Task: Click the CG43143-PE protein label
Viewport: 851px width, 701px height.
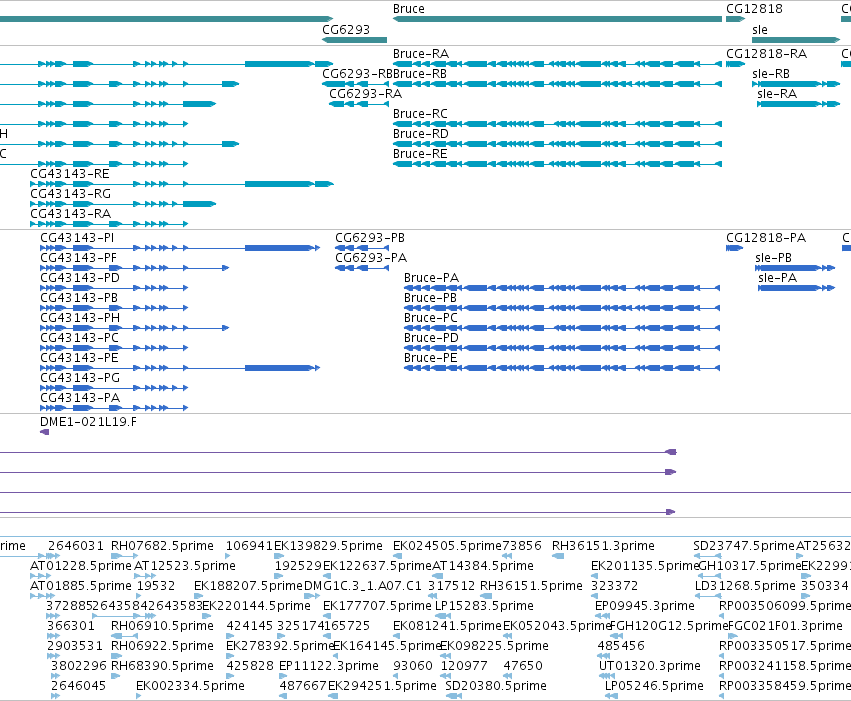Action: 79,358
